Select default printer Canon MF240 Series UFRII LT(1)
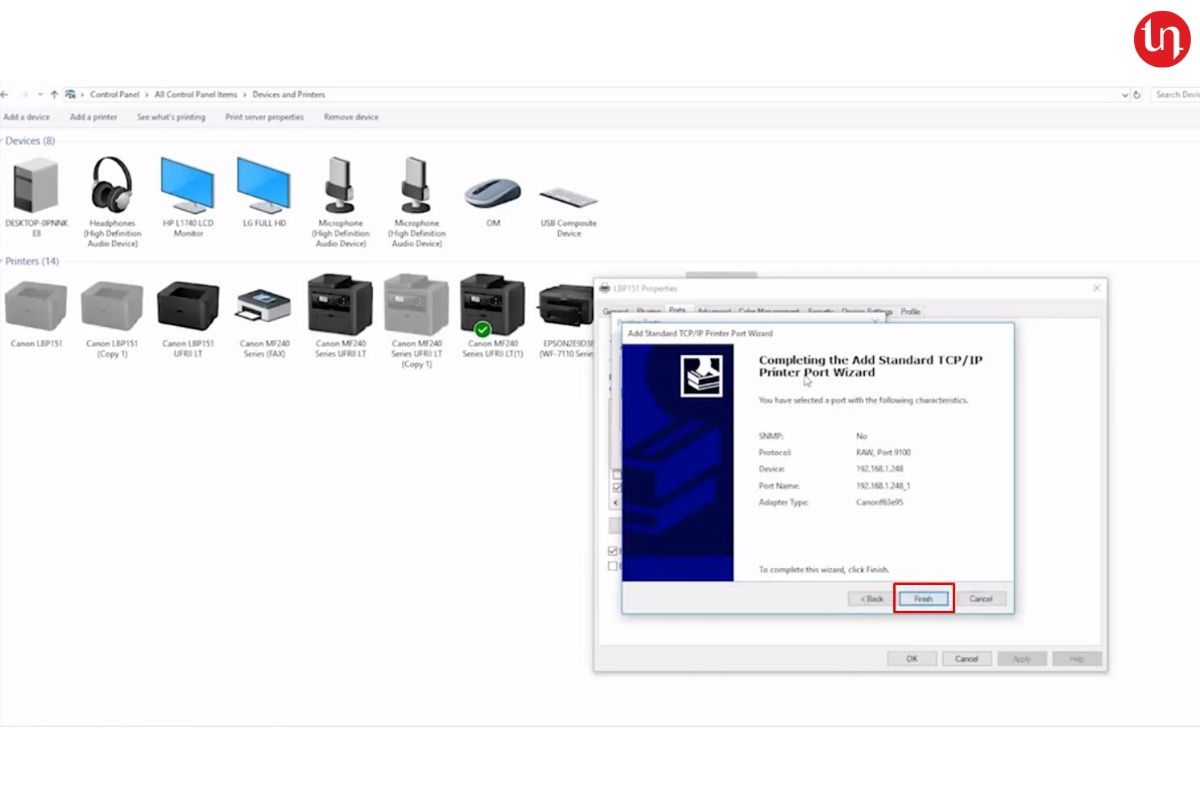Screen dimensions: 1200x800 point(492,304)
